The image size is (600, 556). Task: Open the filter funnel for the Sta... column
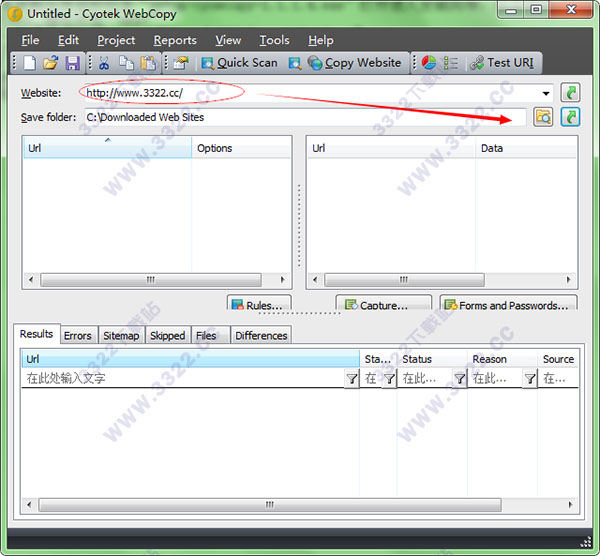[x=390, y=379]
